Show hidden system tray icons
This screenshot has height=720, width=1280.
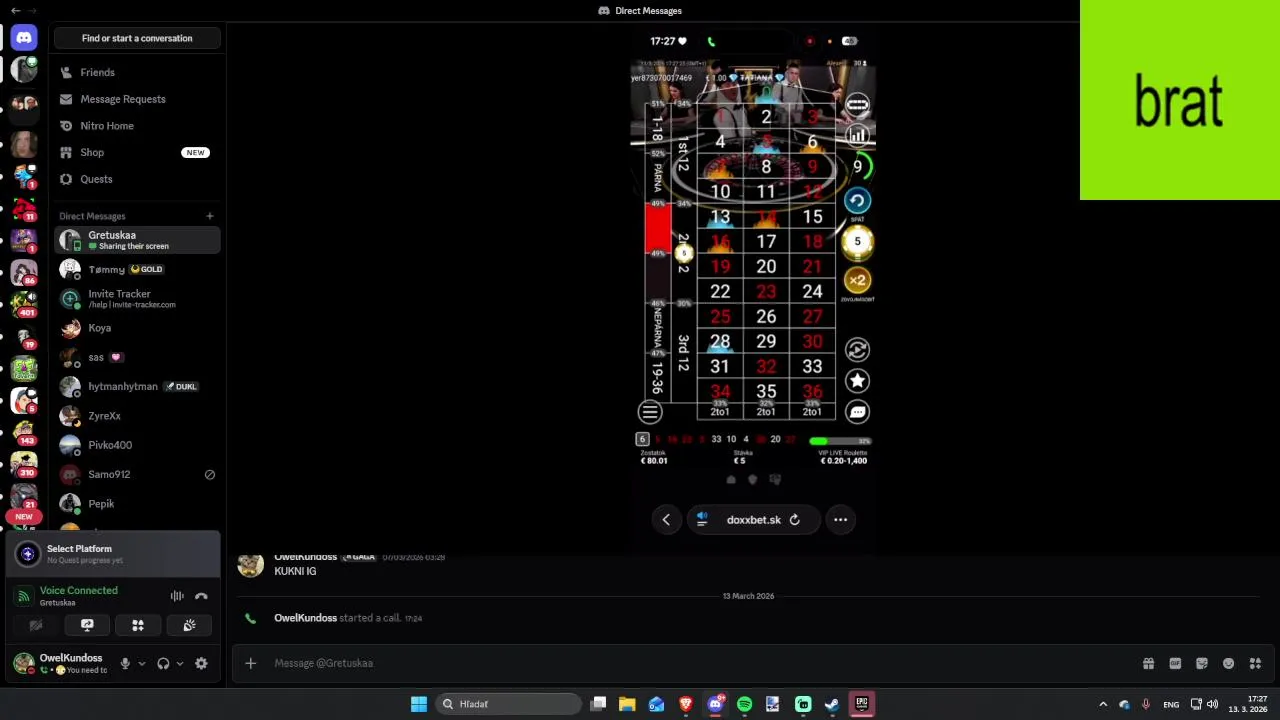coord(1103,704)
